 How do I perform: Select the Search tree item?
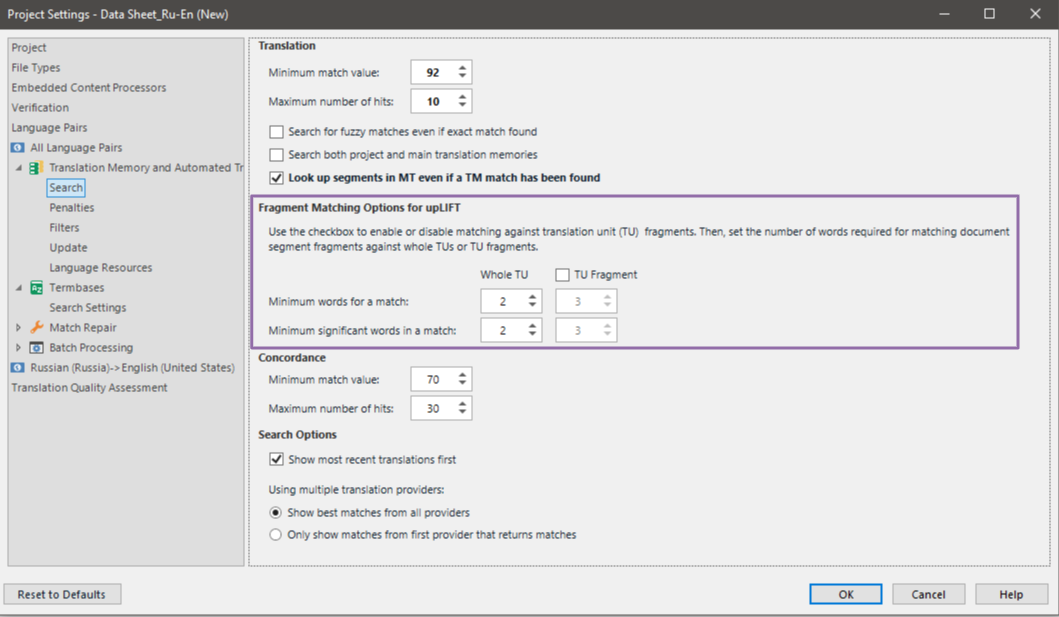[66, 188]
